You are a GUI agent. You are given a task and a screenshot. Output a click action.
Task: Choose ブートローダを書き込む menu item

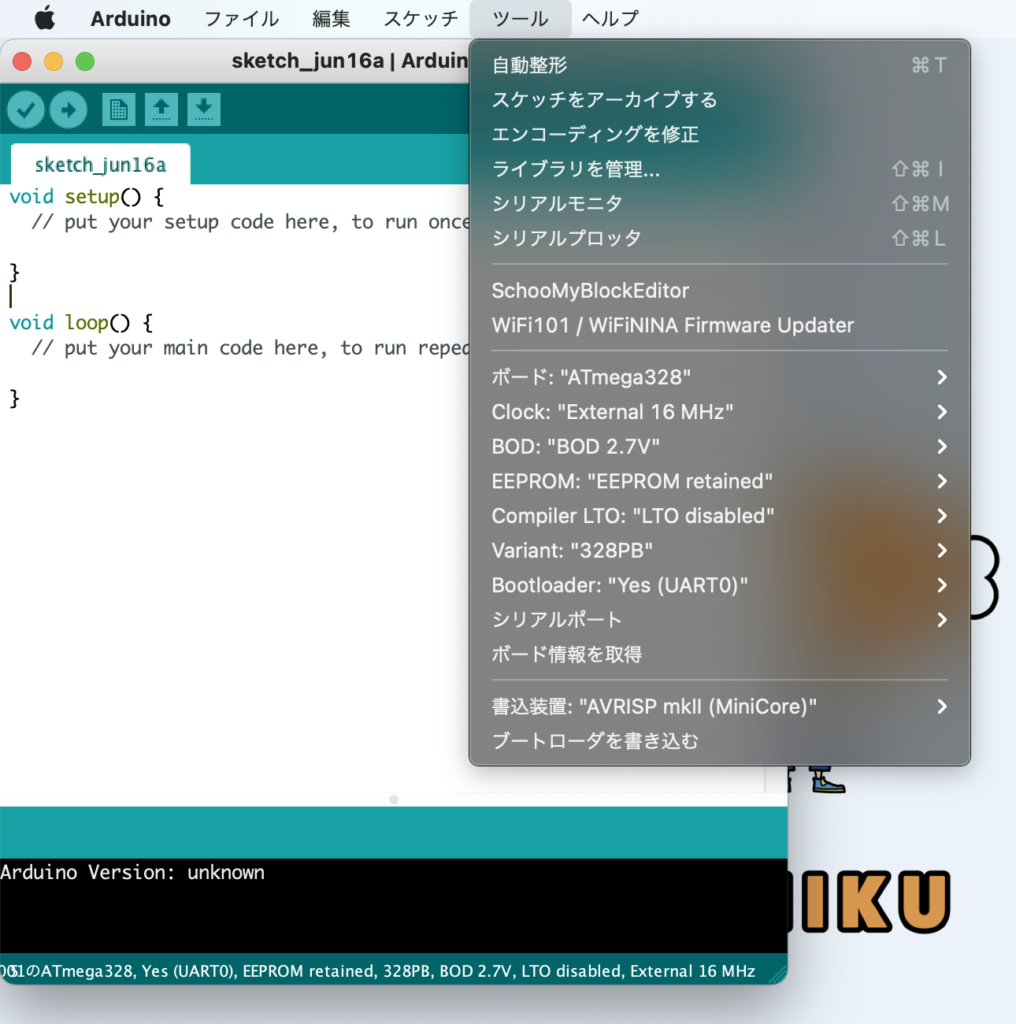tap(720, 741)
